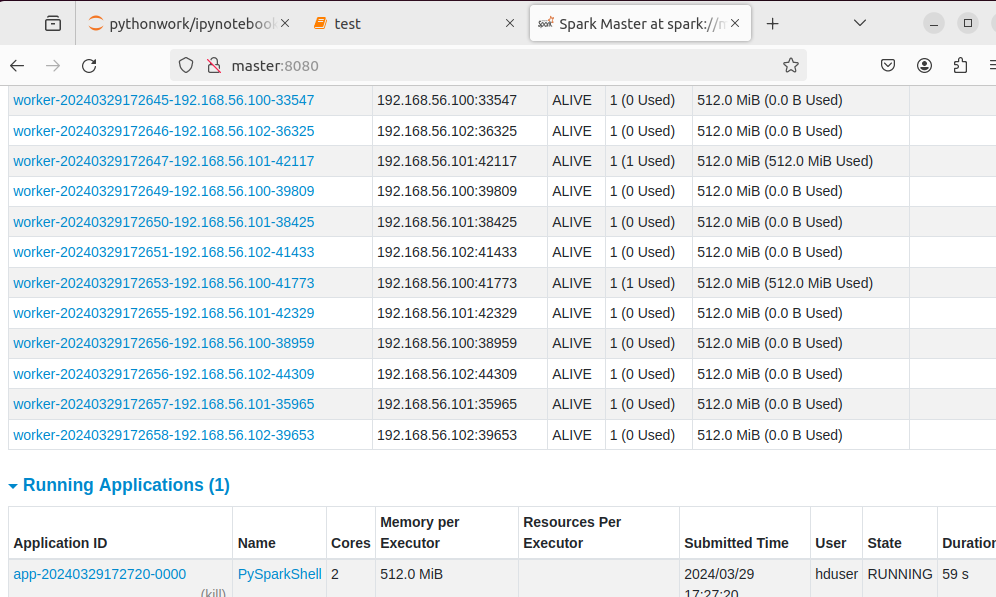Close the test tab
996x597 pixels.
[509, 23]
